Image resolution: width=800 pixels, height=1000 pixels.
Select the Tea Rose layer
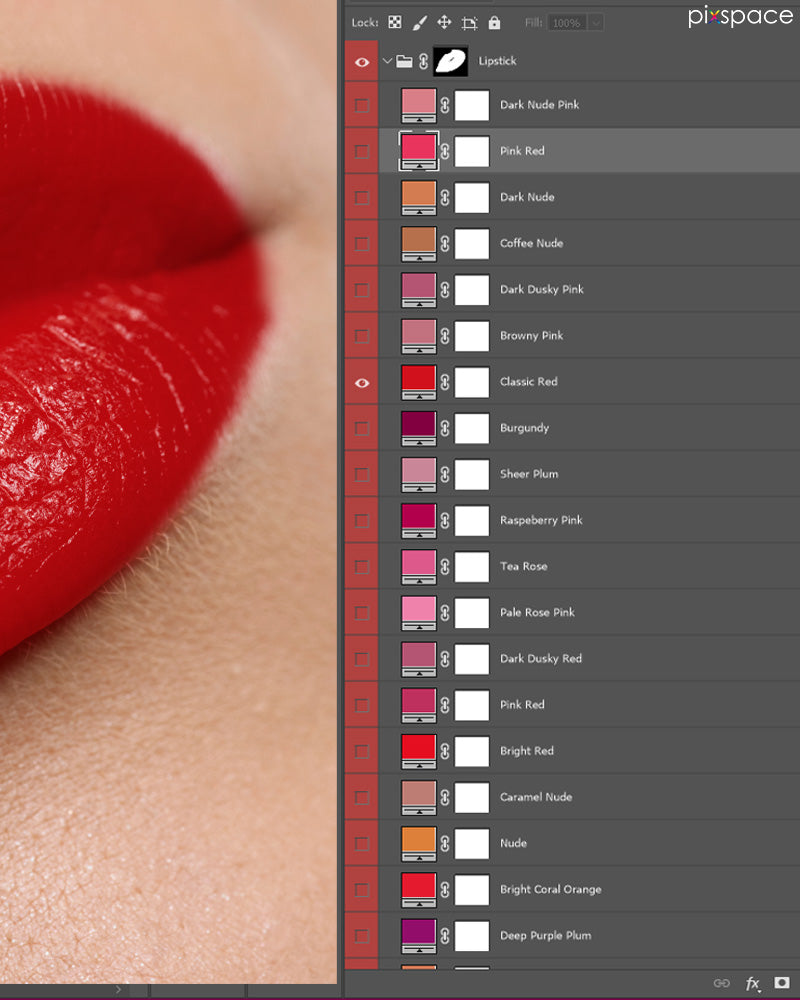[x=523, y=566]
